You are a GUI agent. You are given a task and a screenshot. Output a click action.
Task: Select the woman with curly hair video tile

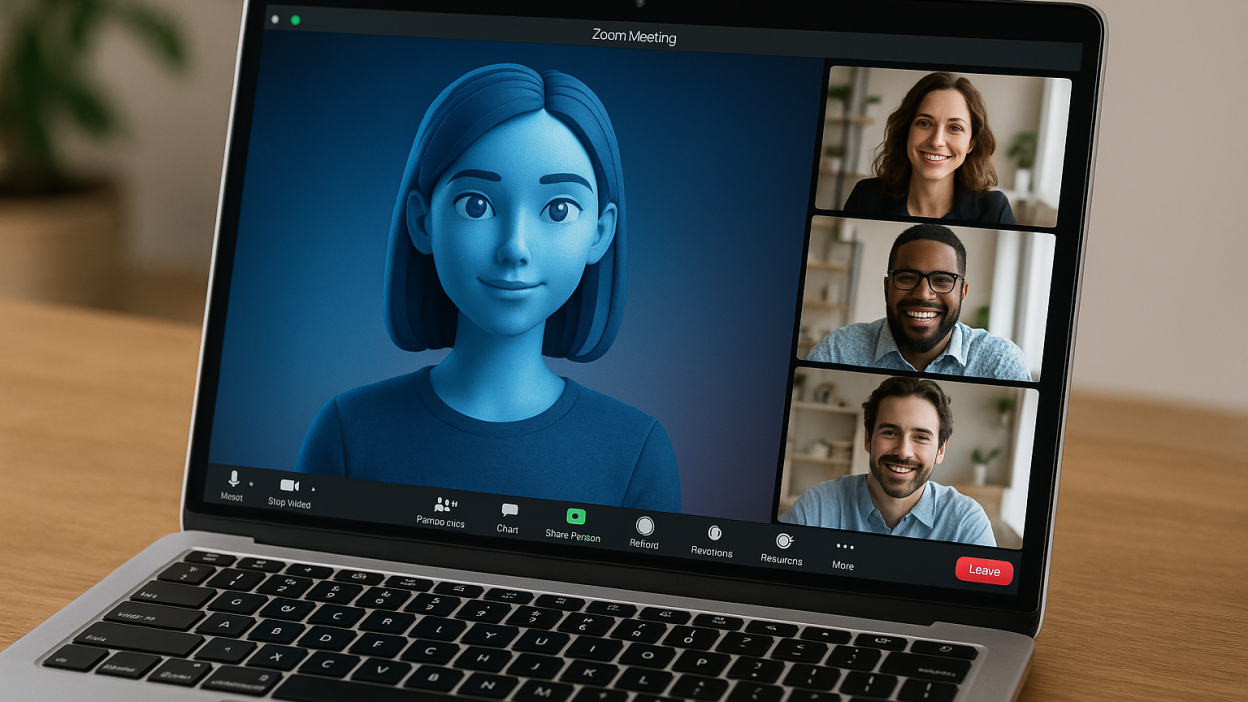(x=943, y=146)
